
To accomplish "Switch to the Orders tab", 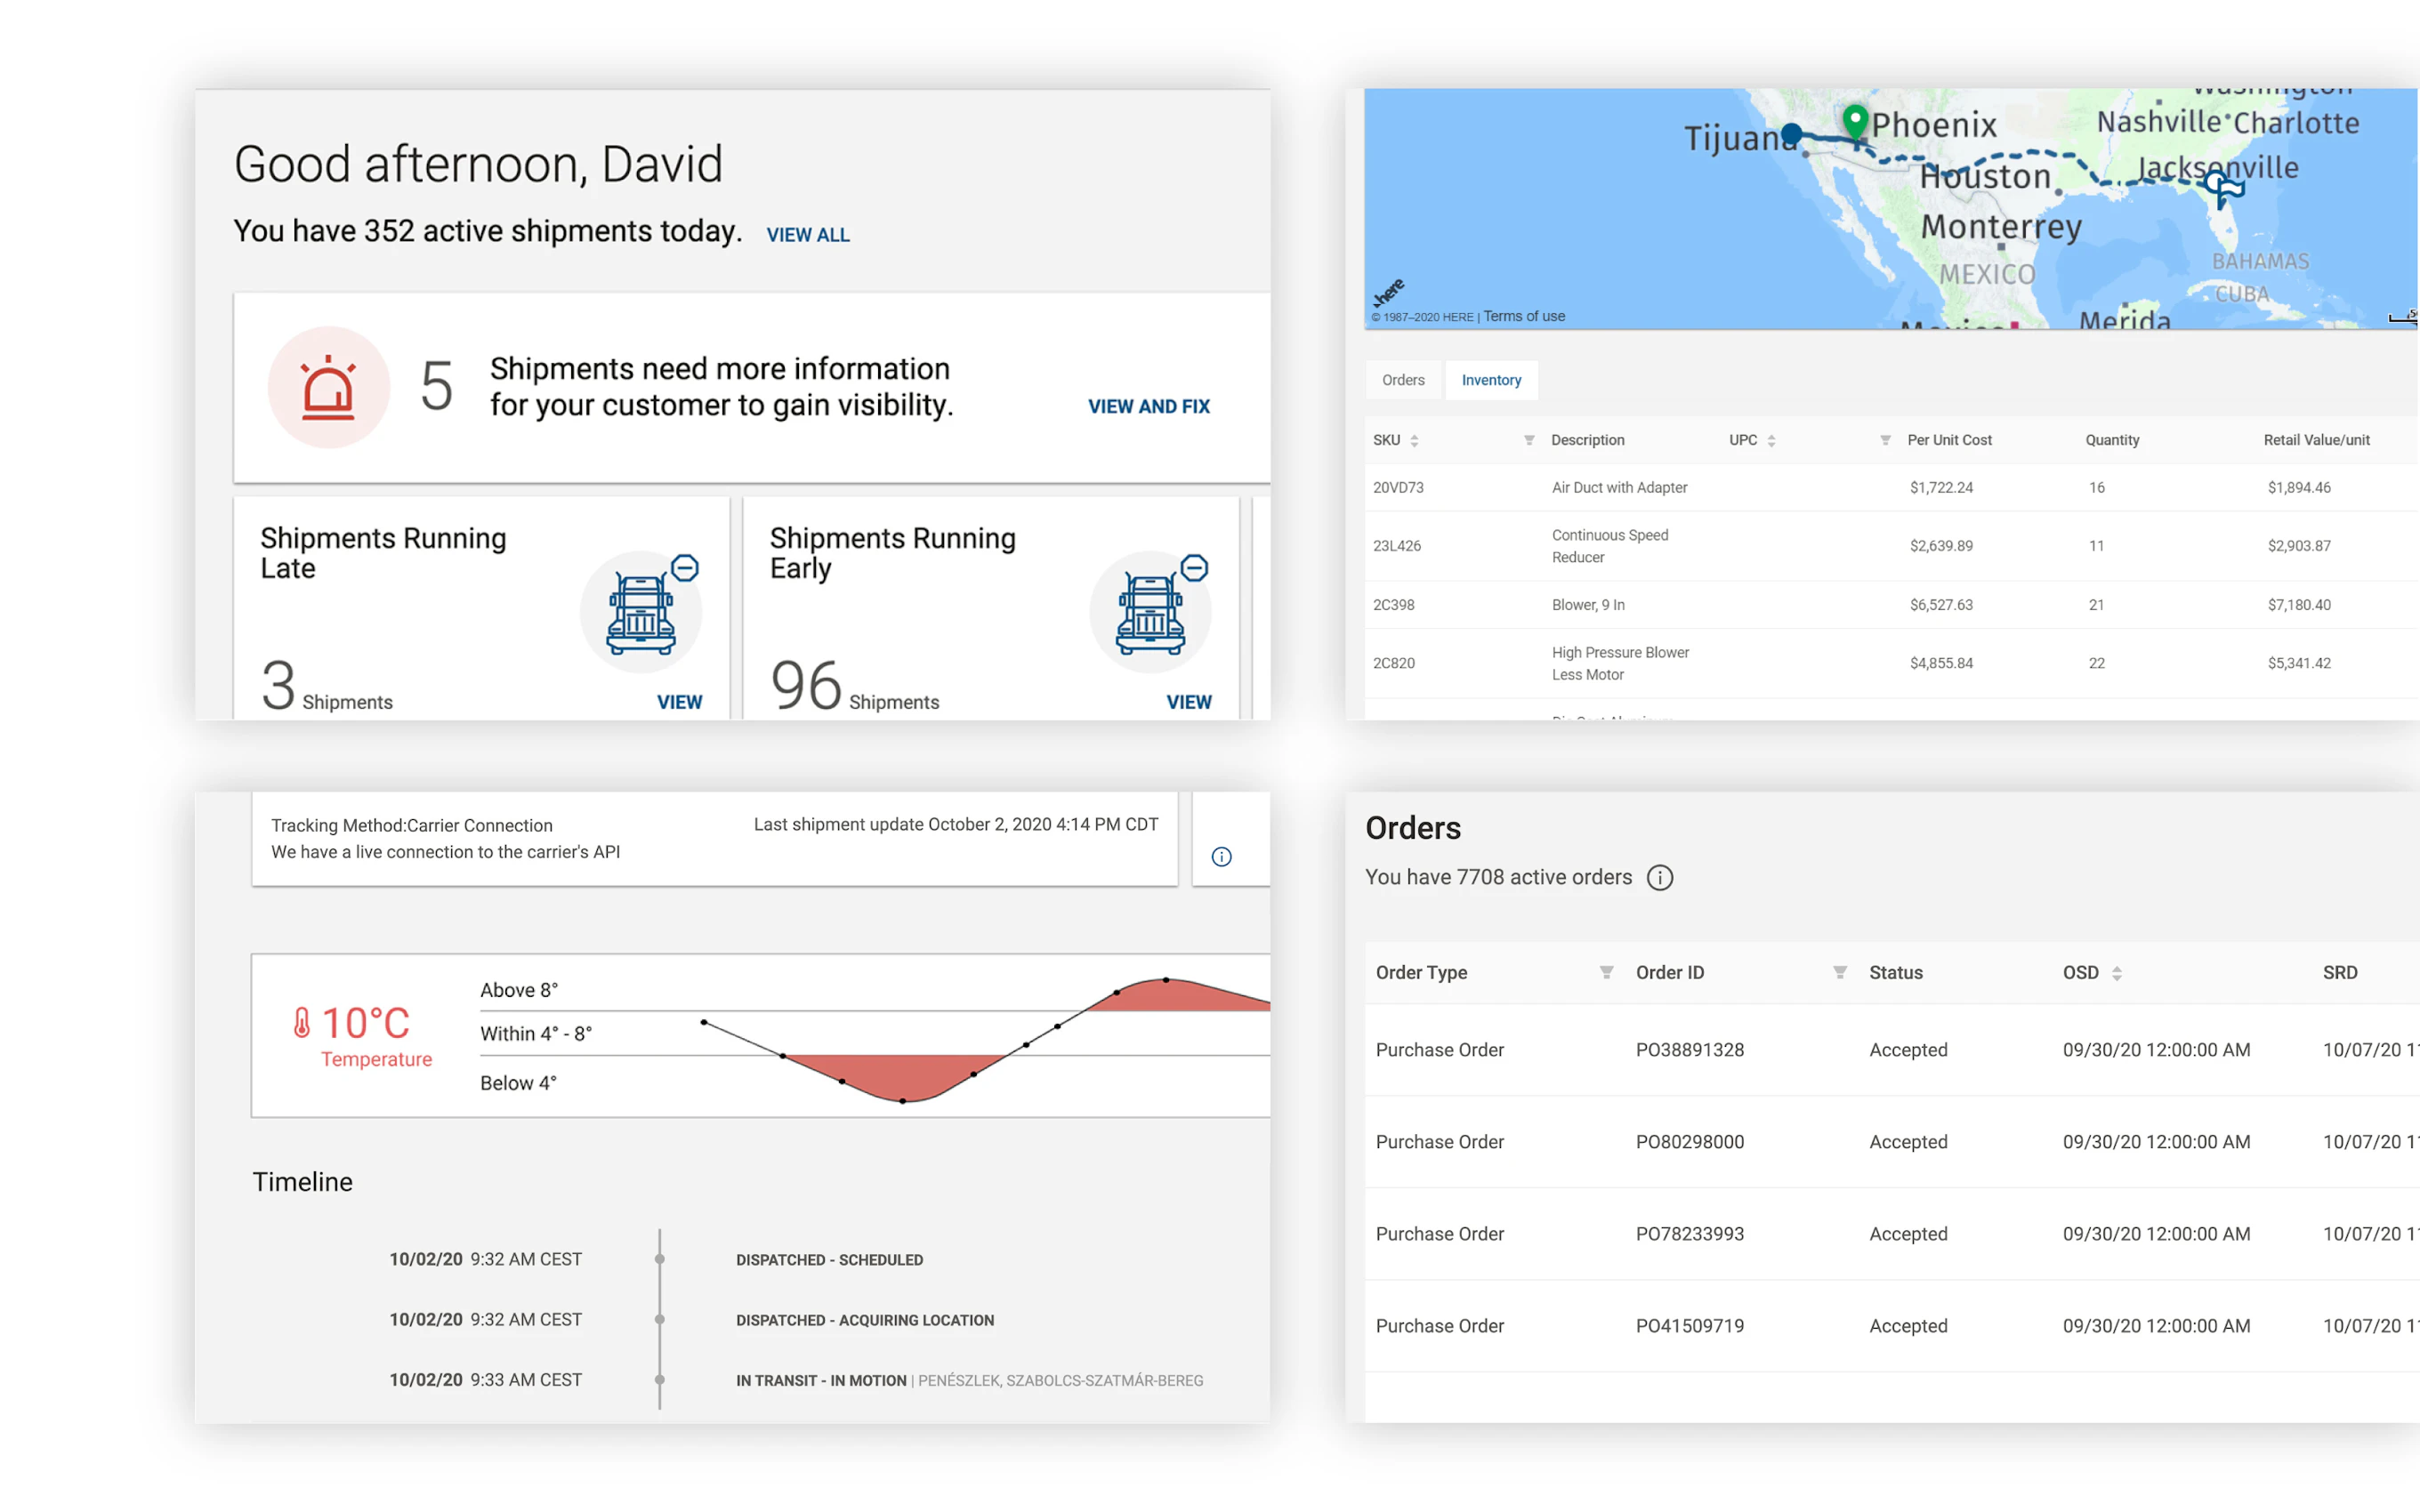I will [x=1403, y=380].
